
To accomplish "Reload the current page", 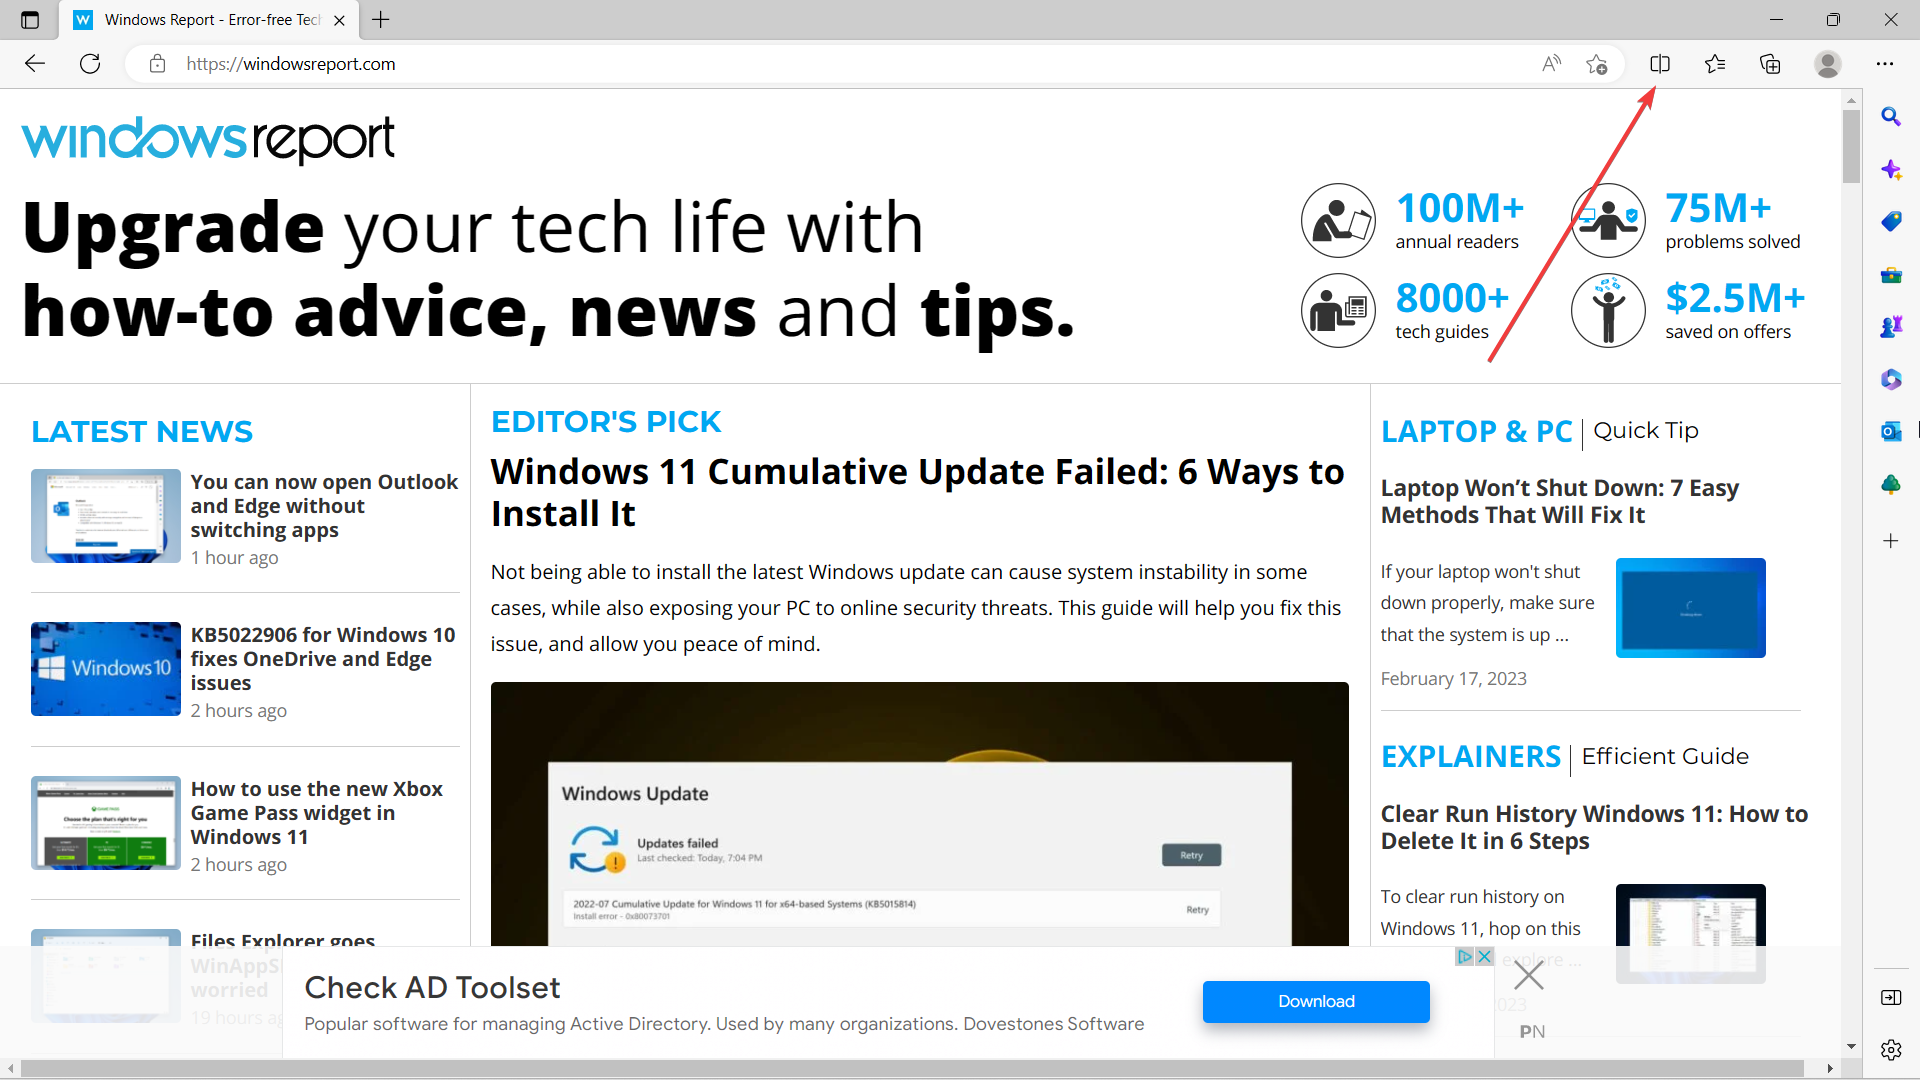I will 90,64.
